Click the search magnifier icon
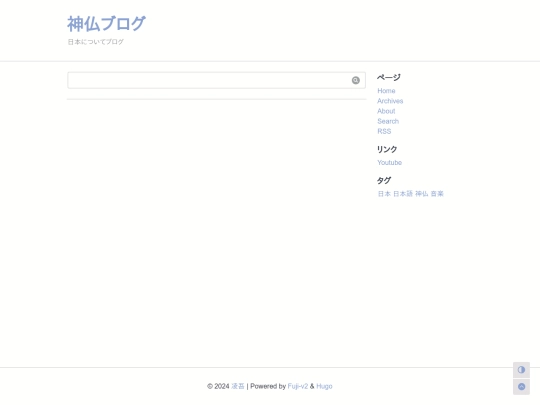 [355, 80]
